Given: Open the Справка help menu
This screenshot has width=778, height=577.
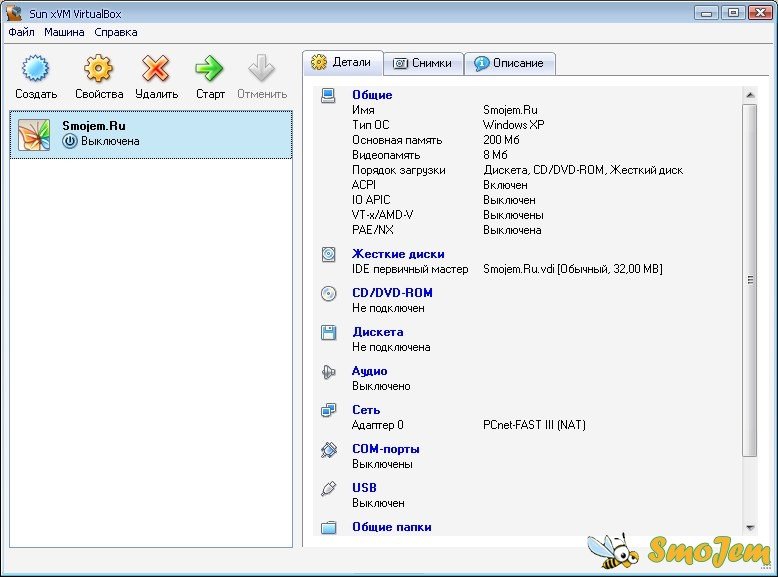Looking at the screenshot, I should point(116,32).
